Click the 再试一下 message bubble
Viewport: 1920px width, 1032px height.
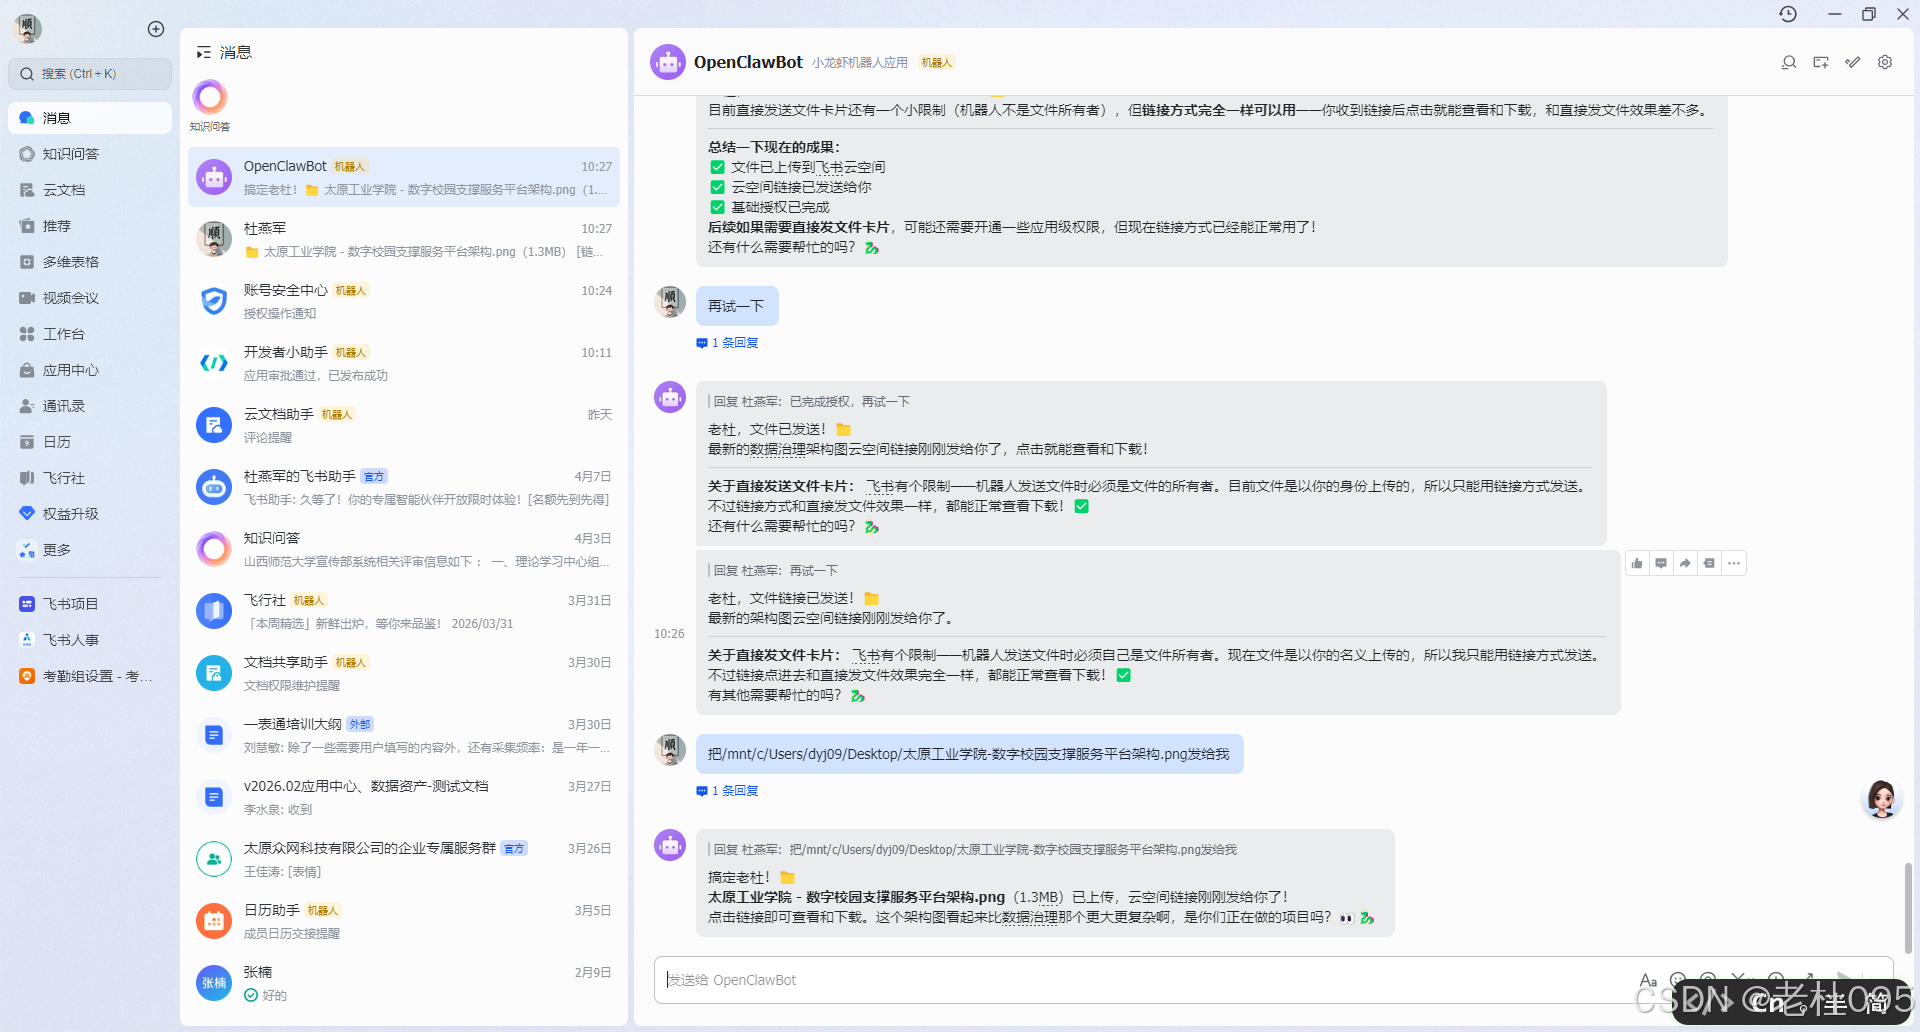click(x=737, y=306)
